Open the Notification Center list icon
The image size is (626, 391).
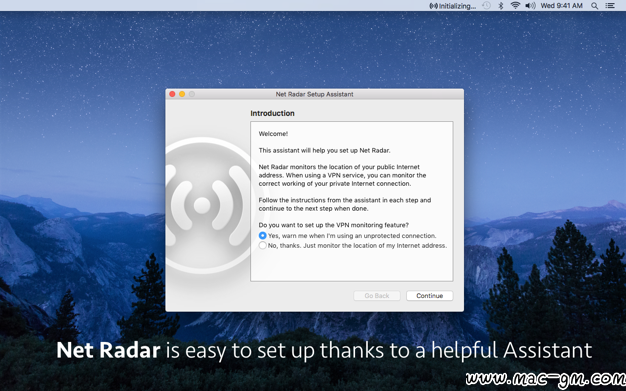[610, 6]
